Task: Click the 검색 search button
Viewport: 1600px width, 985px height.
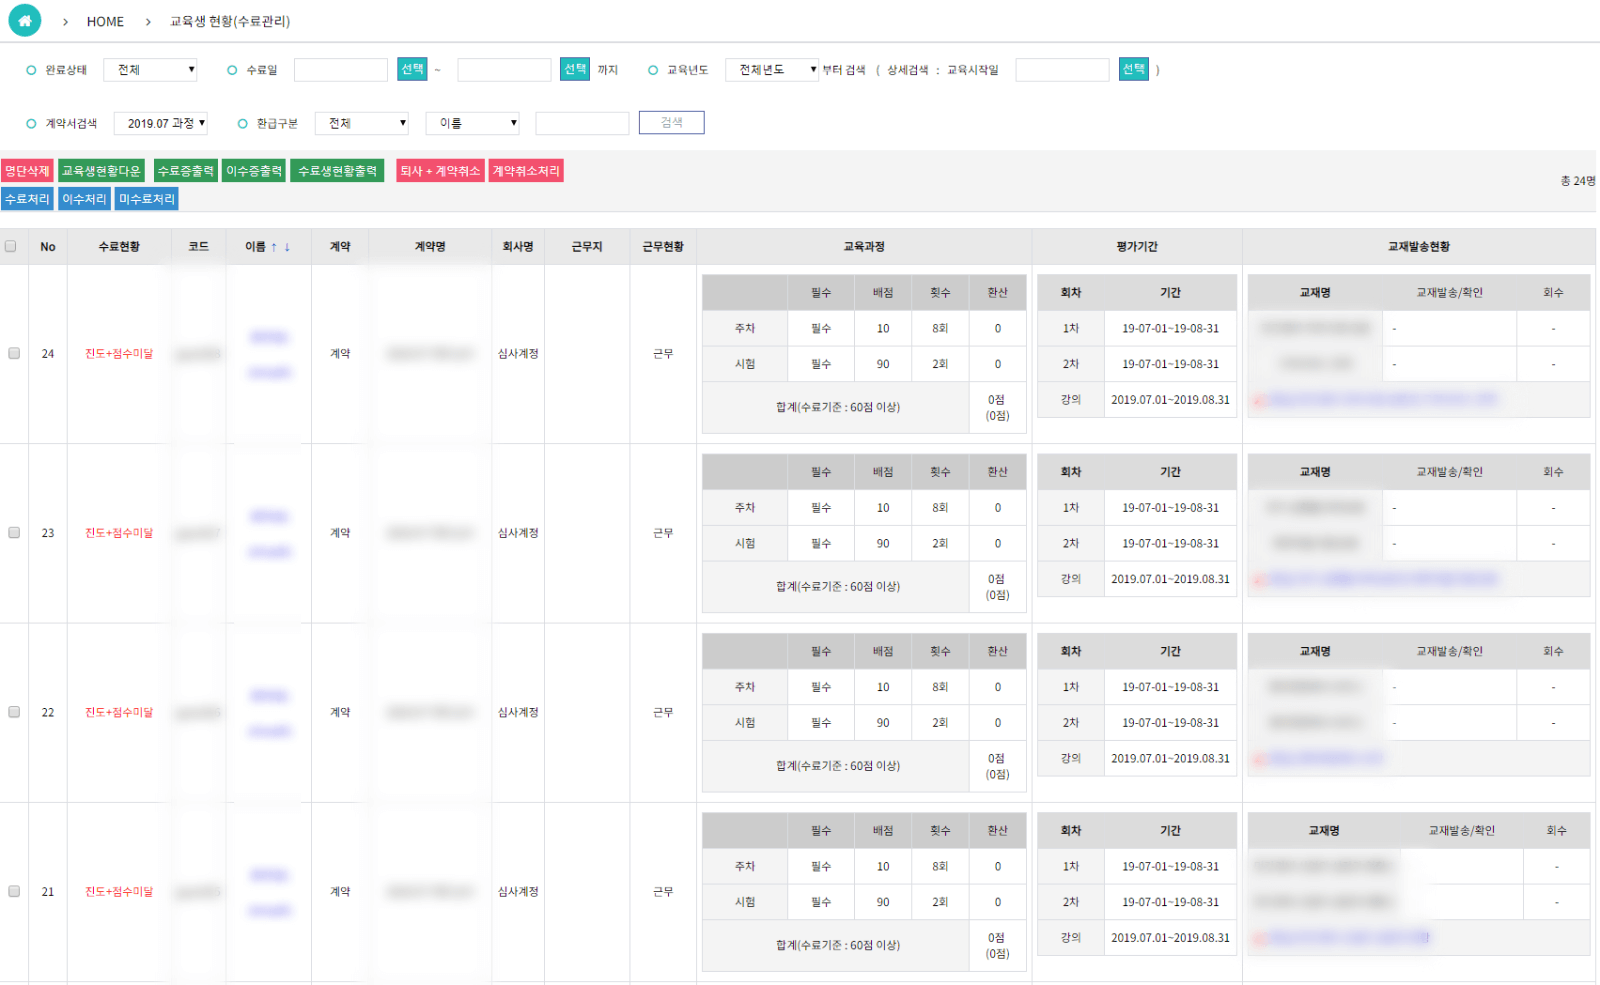Action: 672,122
